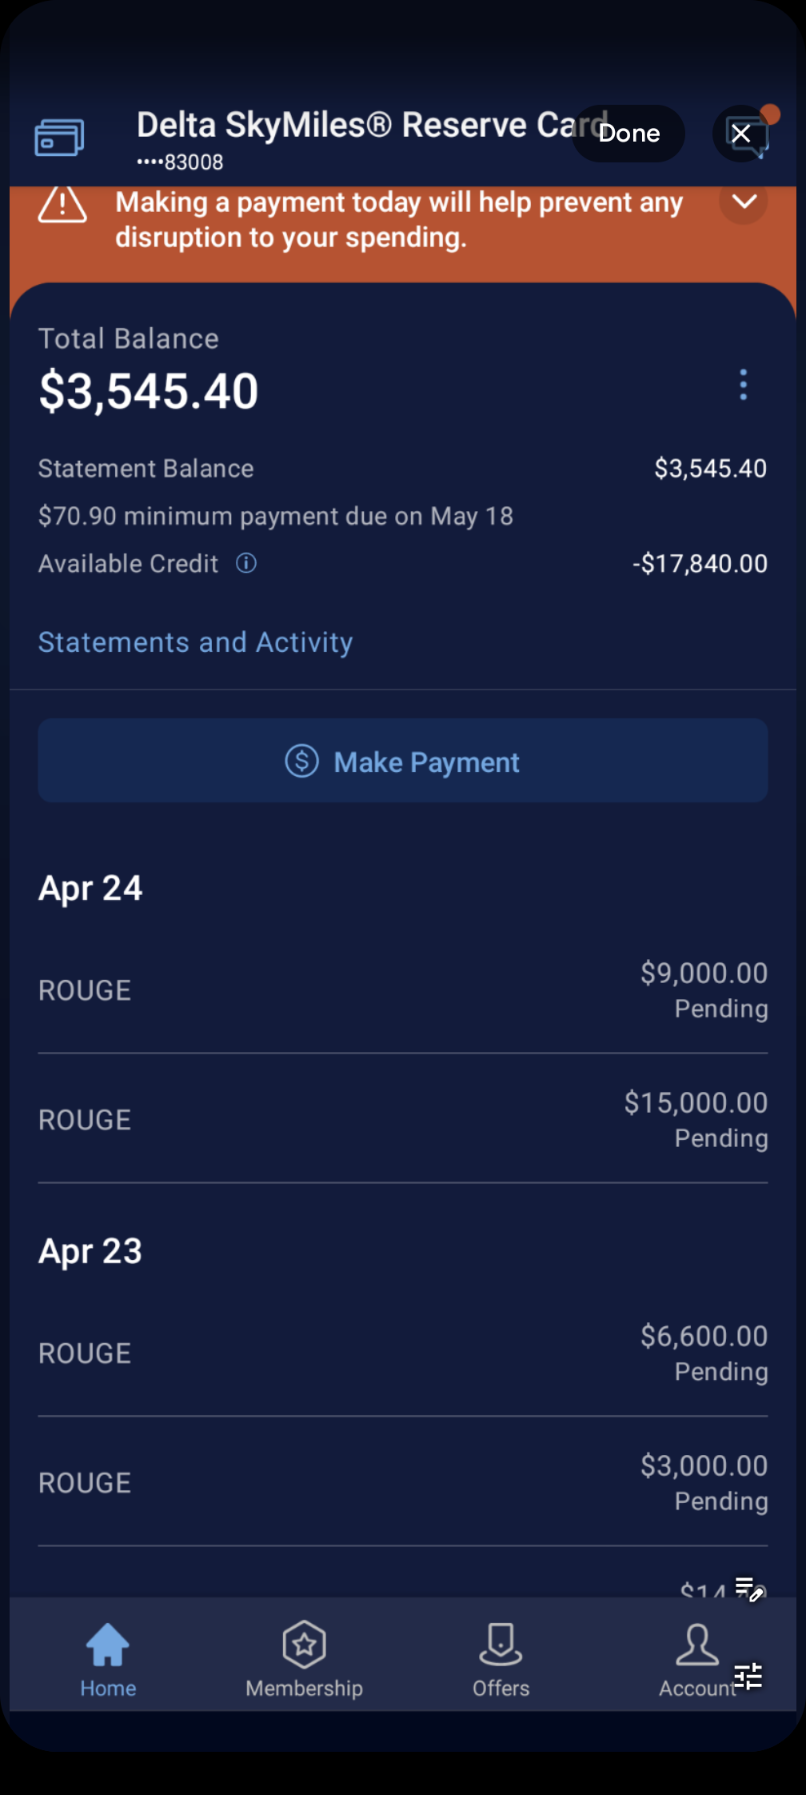Tap the credit card icon in the header

pos(59,138)
